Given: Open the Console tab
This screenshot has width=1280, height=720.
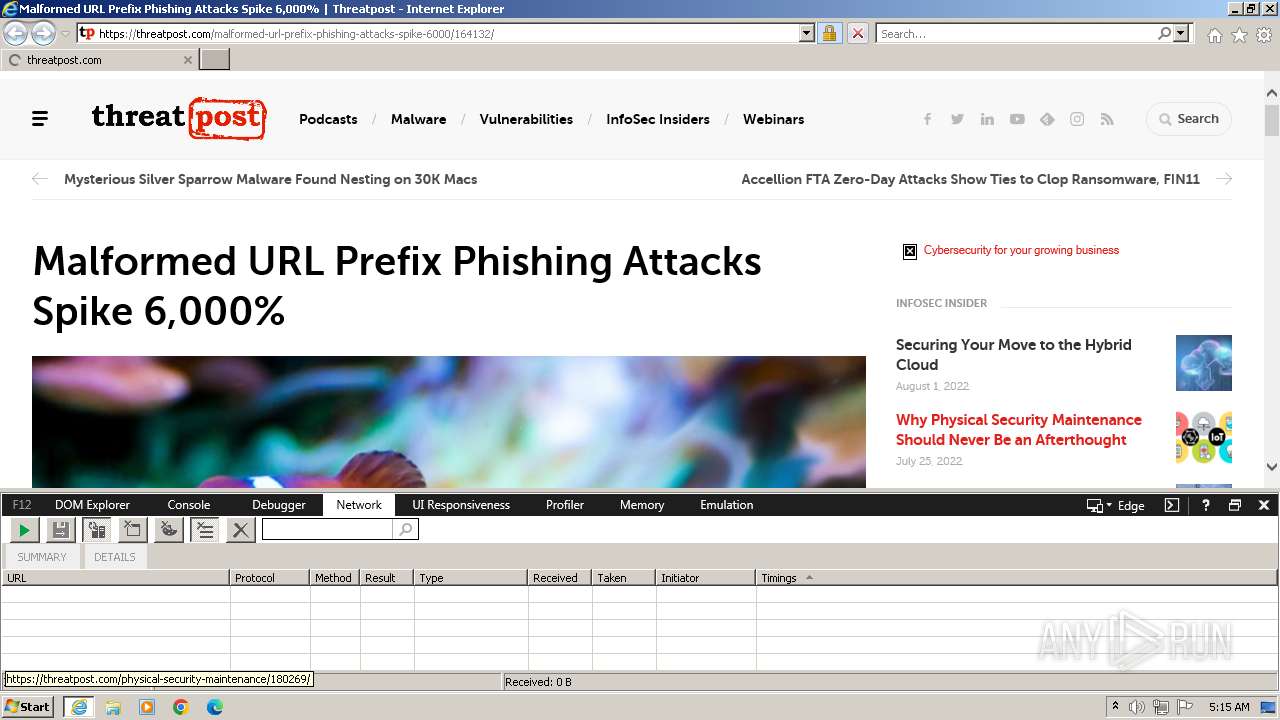Looking at the screenshot, I should (189, 505).
